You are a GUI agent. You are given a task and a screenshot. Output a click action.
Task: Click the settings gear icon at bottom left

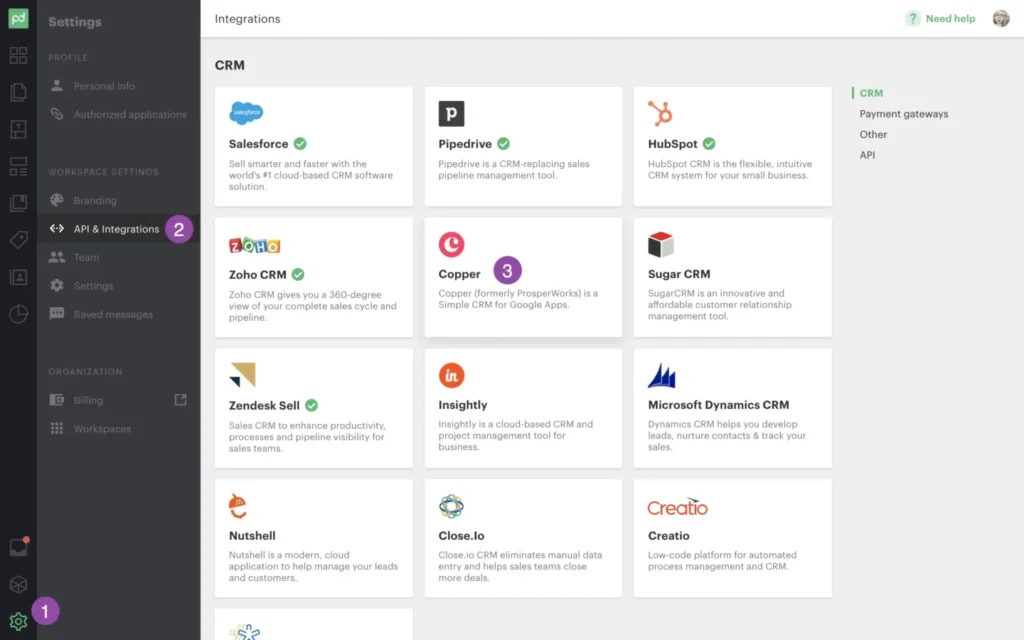click(18, 621)
